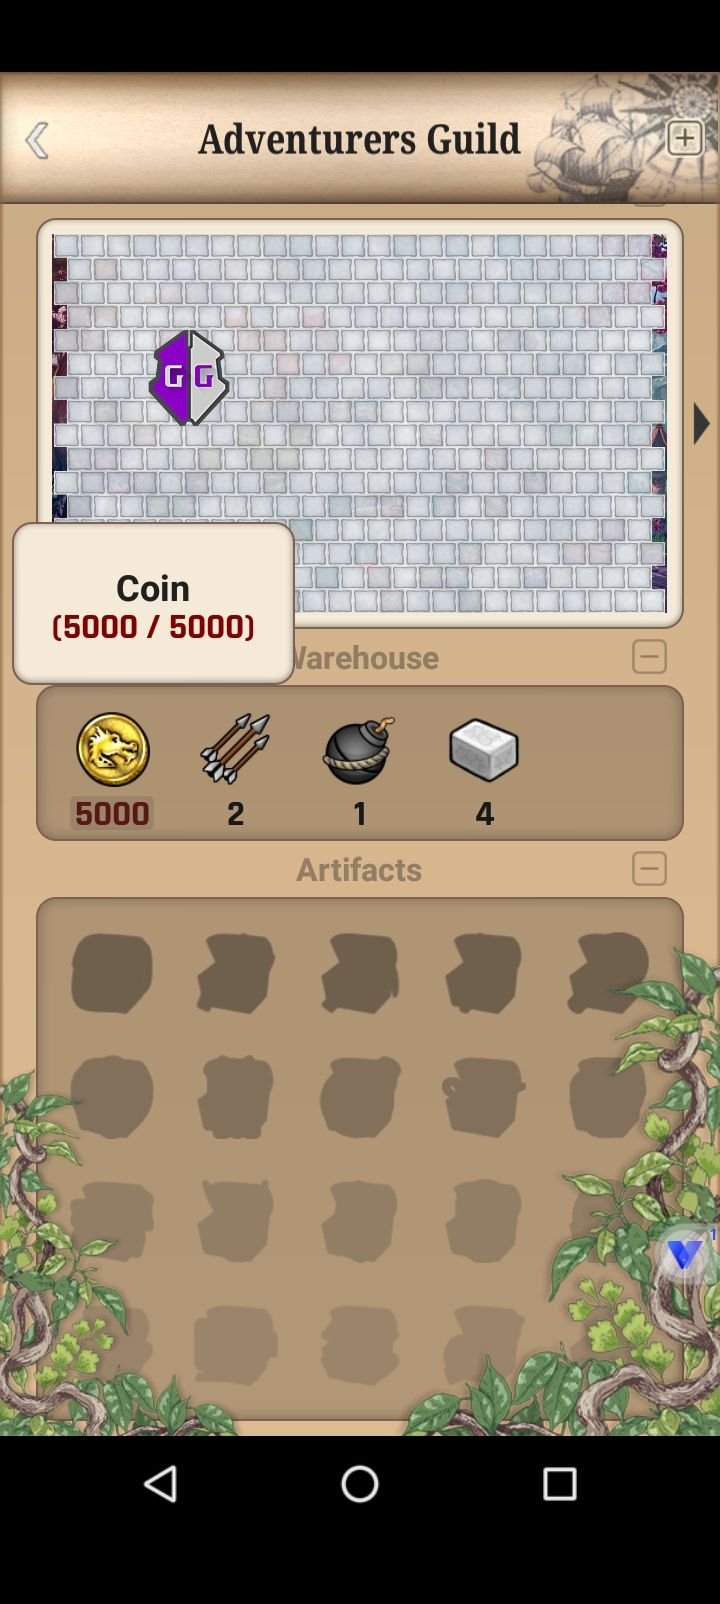Viewport: 720px width, 1604px height.
Task: Tap the Artifacts section heading
Action: click(359, 869)
